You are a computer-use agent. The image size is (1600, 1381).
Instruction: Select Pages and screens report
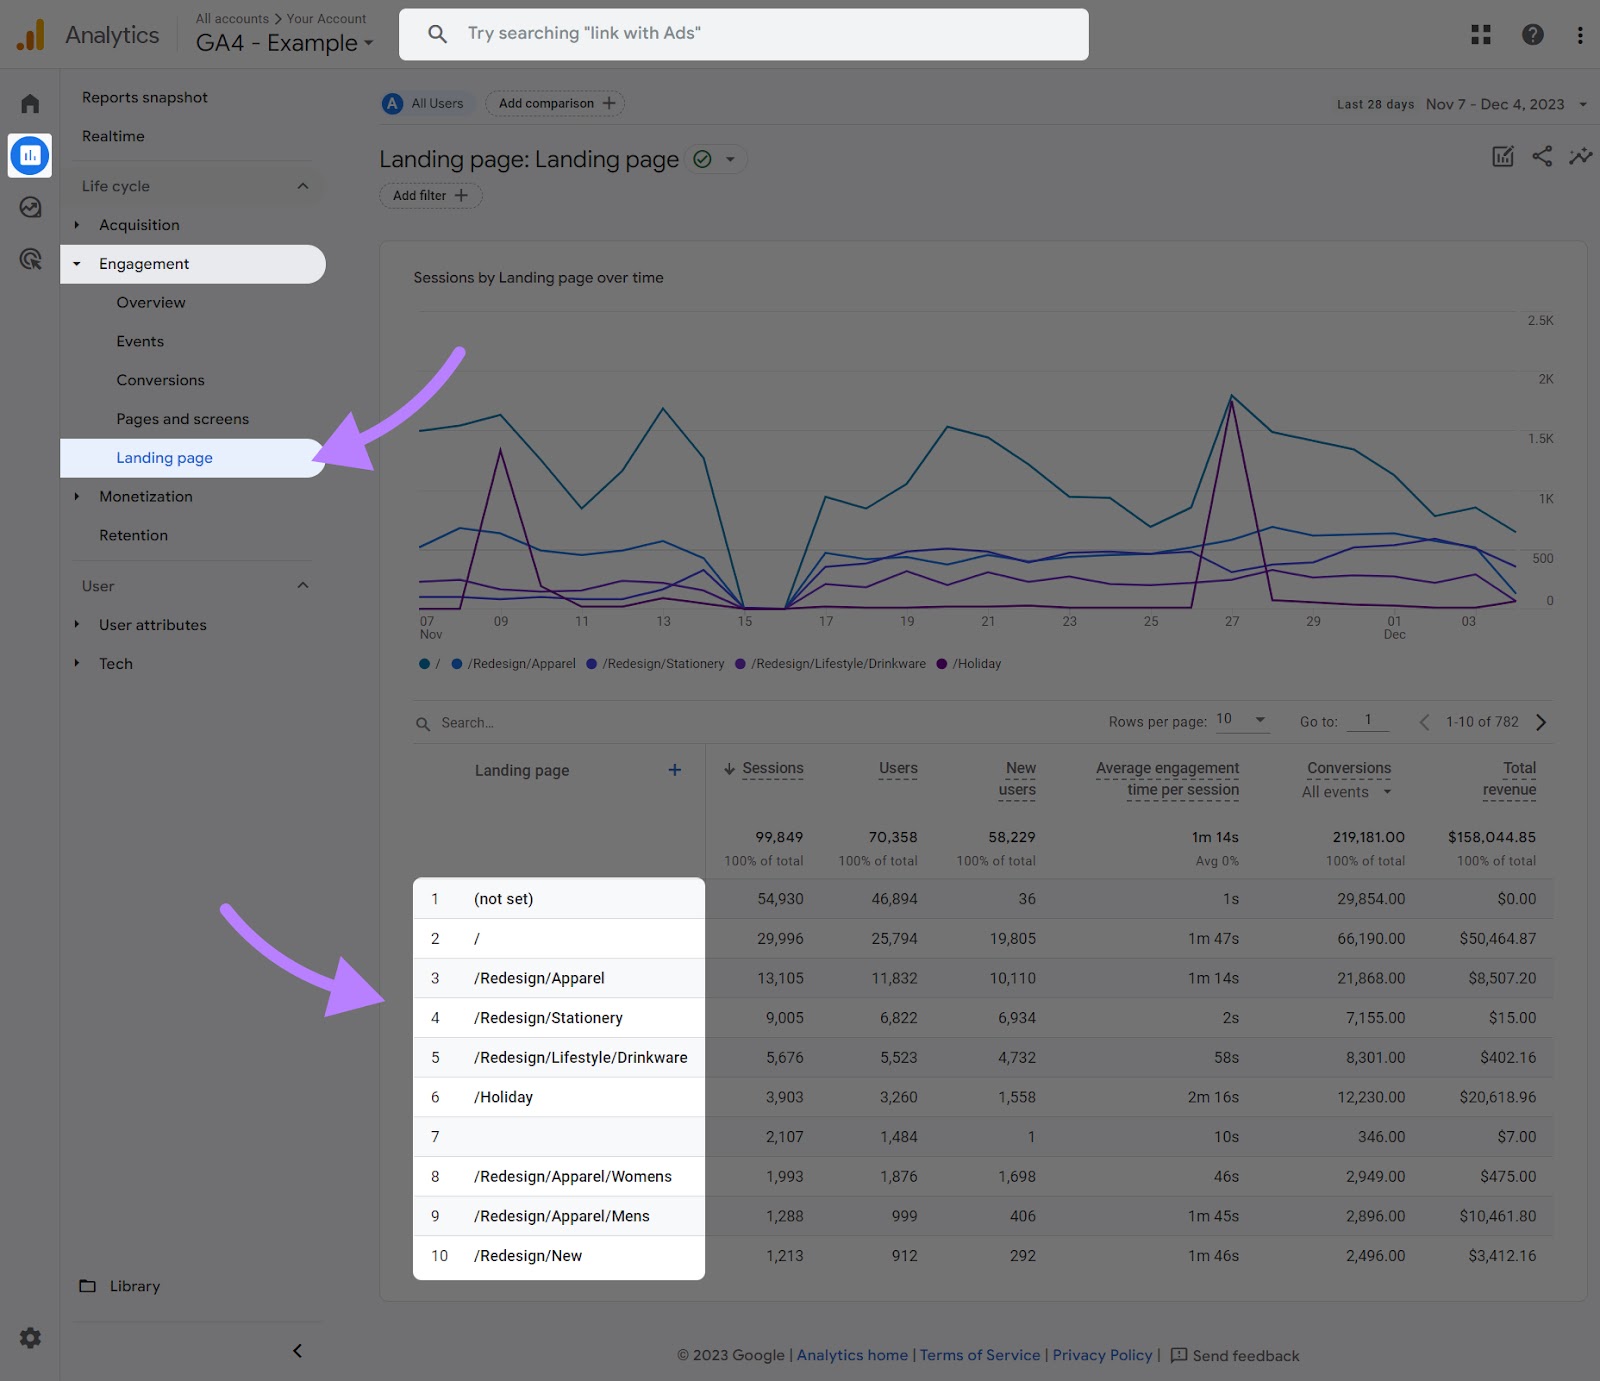pos(182,419)
